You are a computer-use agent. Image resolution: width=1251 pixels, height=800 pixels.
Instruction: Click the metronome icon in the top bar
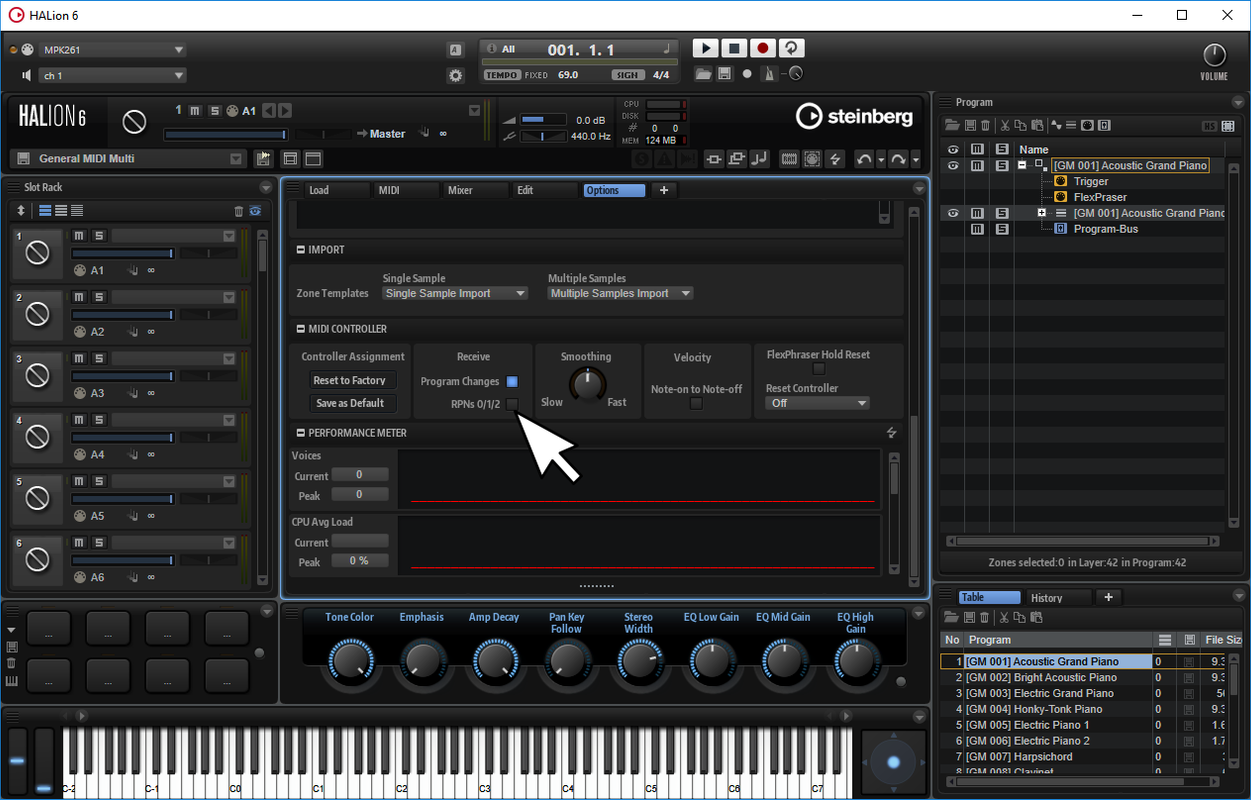769,74
